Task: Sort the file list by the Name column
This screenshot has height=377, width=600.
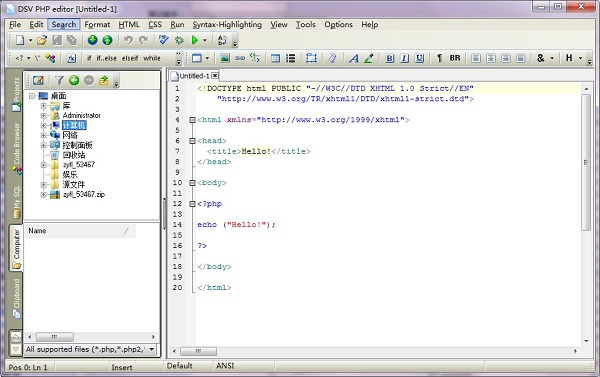Action: 80,231
